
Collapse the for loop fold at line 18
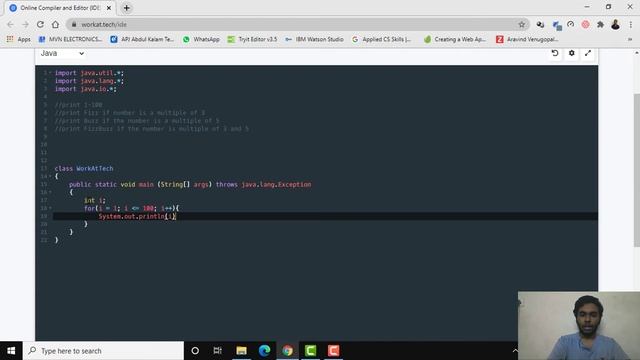(x=50, y=208)
